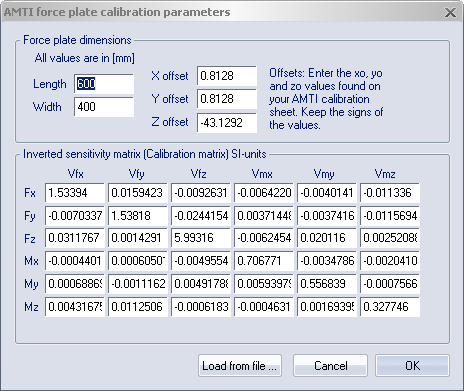Select the Fx Vmz cell -0.011336

pyautogui.click(x=390, y=193)
